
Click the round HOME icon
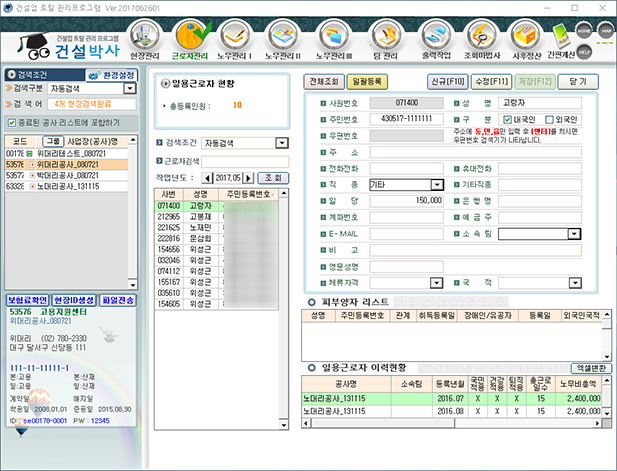(x=584, y=30)
